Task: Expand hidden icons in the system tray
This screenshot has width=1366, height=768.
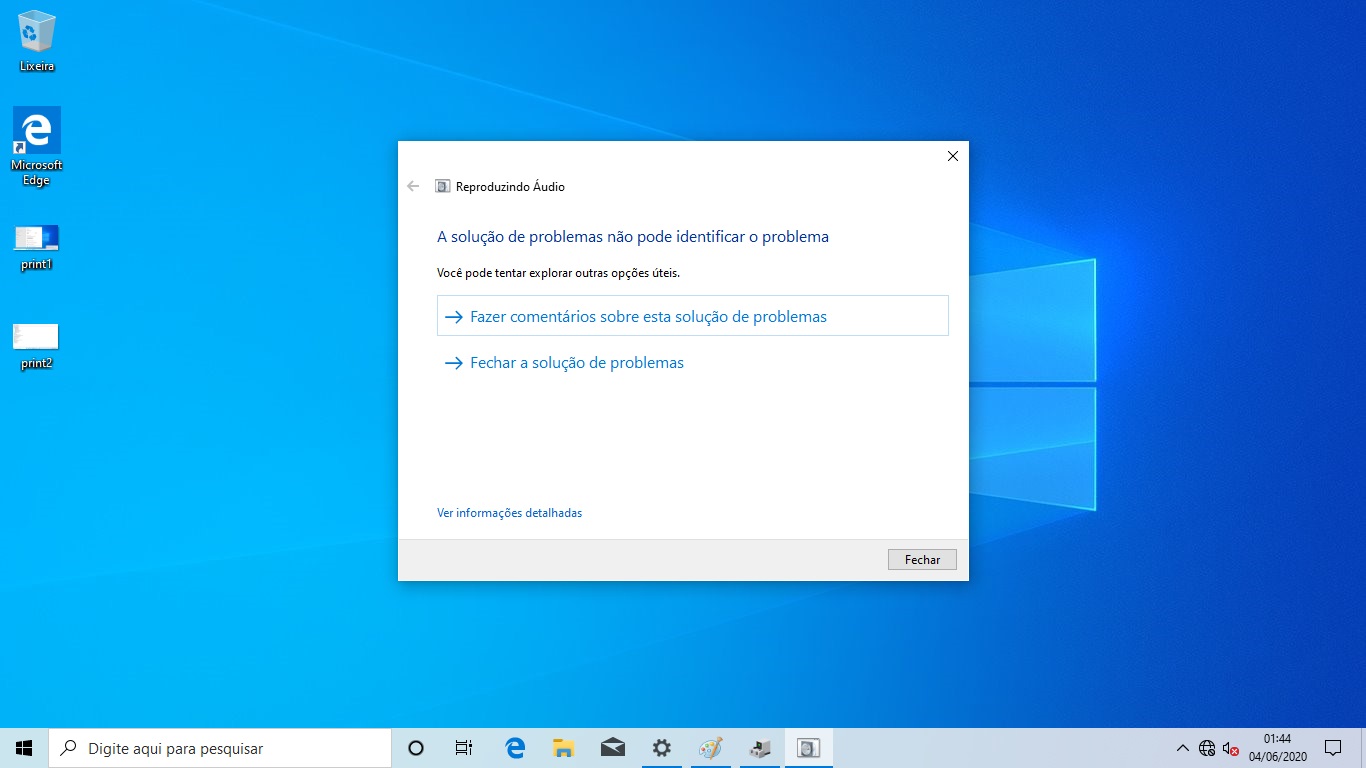Action: (1181, 747)
